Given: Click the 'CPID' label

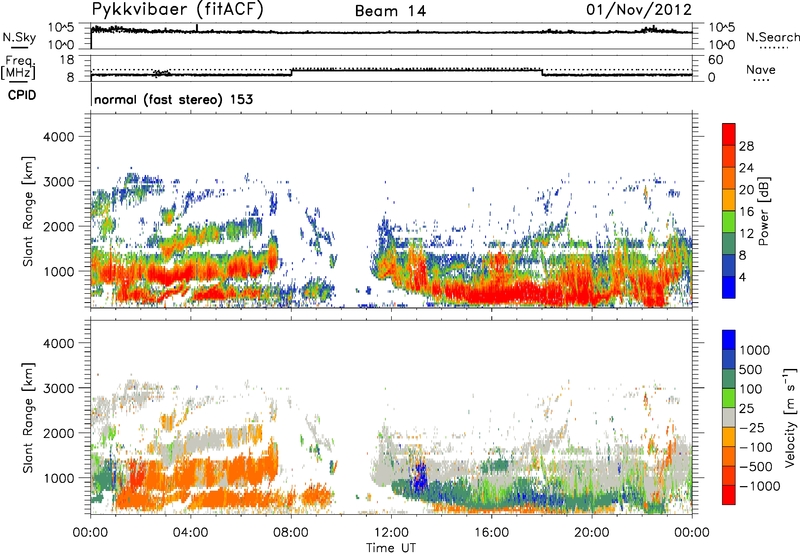Looking at the screenshot, I should point(22,95).
